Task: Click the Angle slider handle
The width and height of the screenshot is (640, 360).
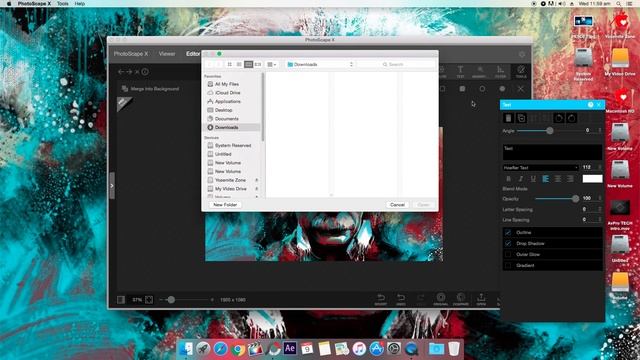Action: coord(550,131)
